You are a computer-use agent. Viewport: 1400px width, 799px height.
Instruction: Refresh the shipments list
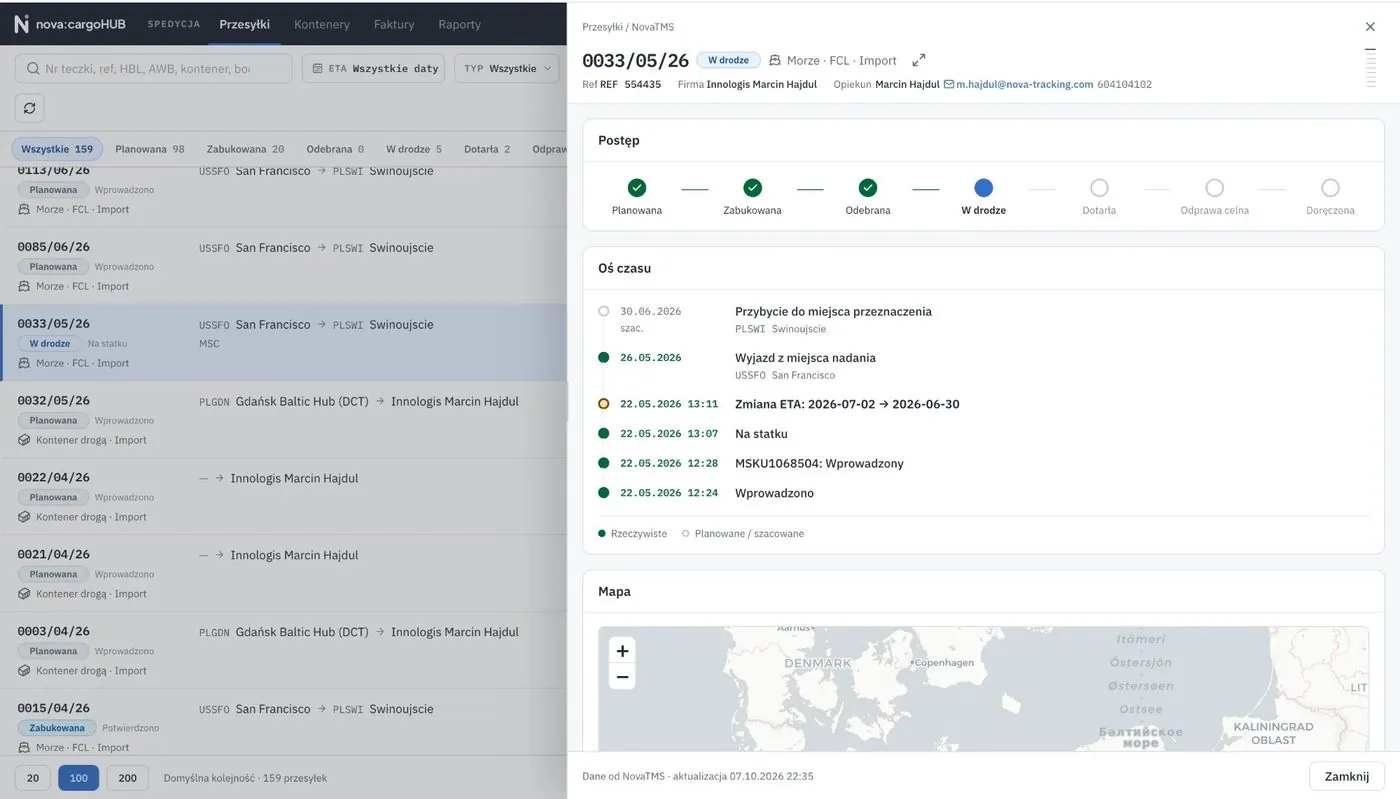29,108
